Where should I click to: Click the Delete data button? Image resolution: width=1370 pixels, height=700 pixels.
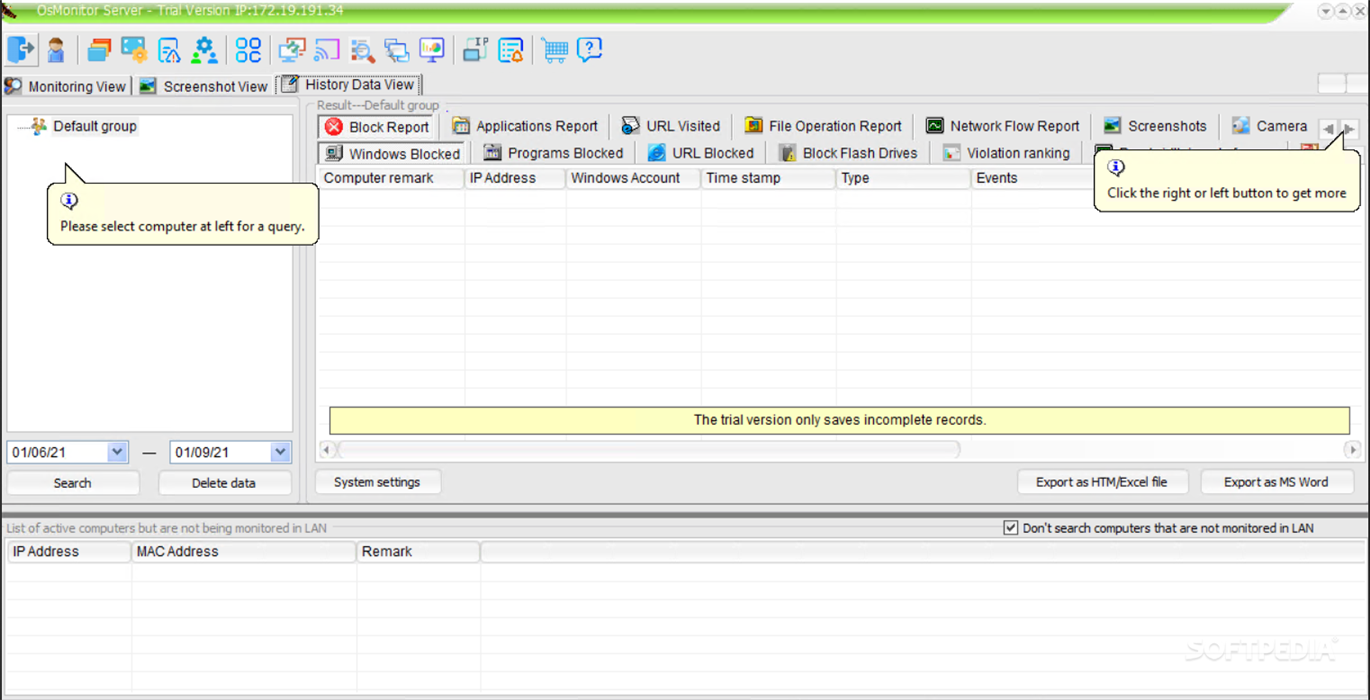click(224, 483)
